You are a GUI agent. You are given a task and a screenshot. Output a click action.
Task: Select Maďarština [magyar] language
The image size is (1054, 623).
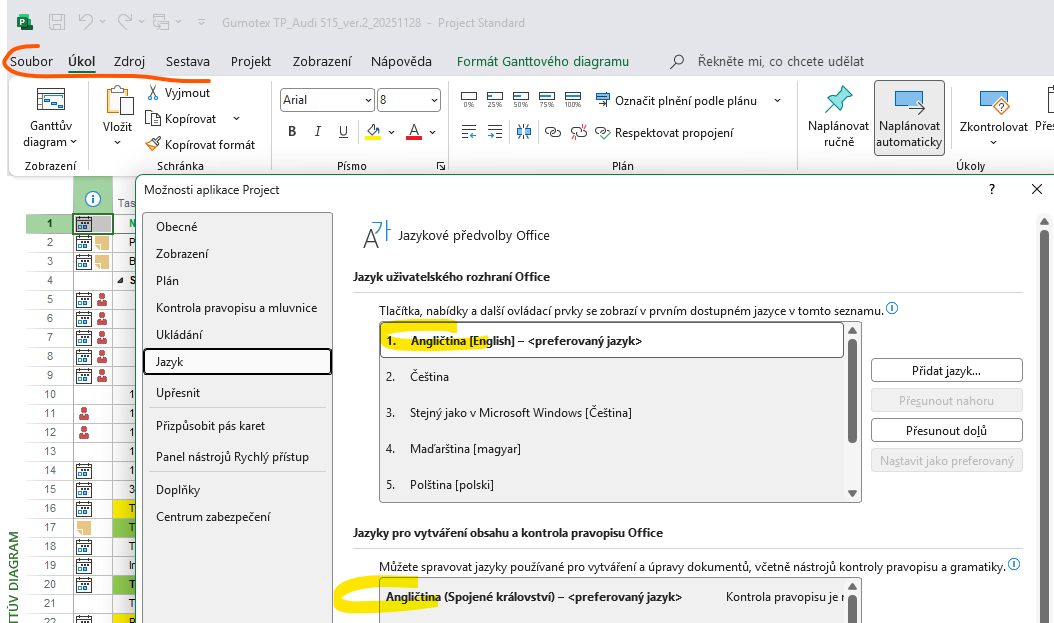click(x=612, y=448)
